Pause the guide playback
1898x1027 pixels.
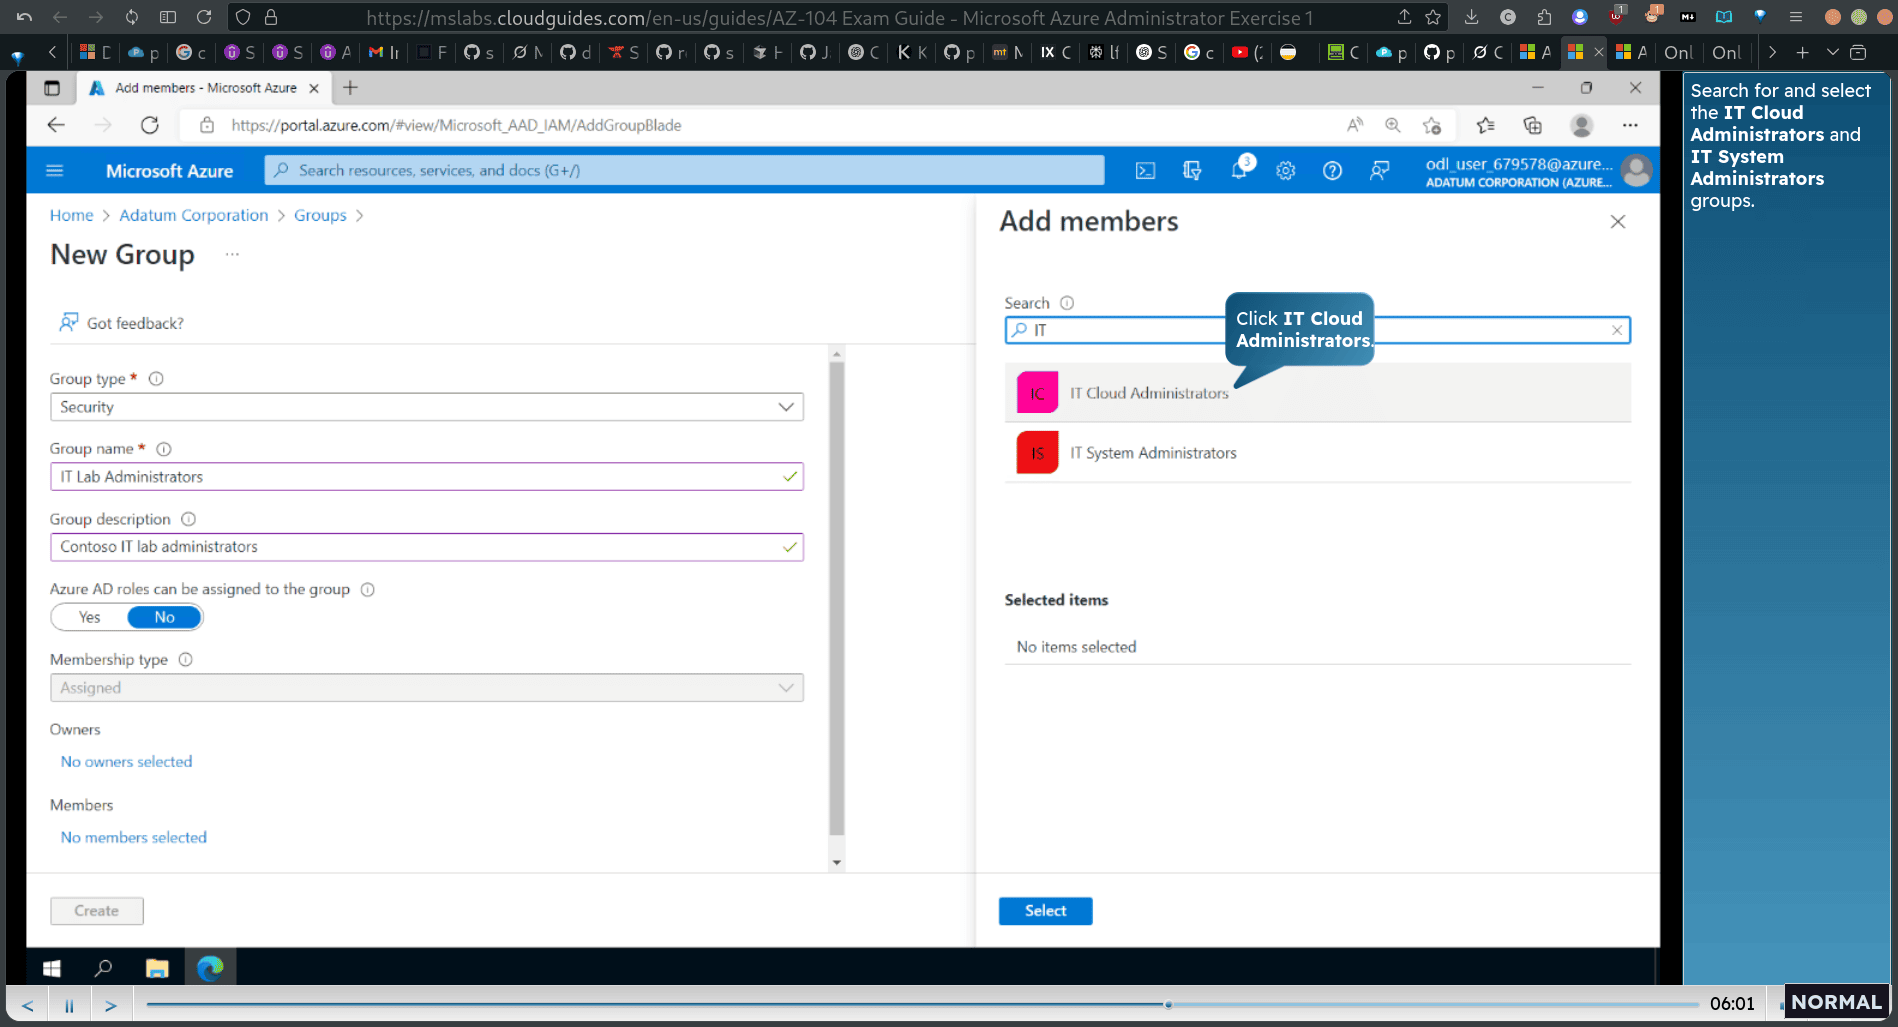click(69, 1005)
